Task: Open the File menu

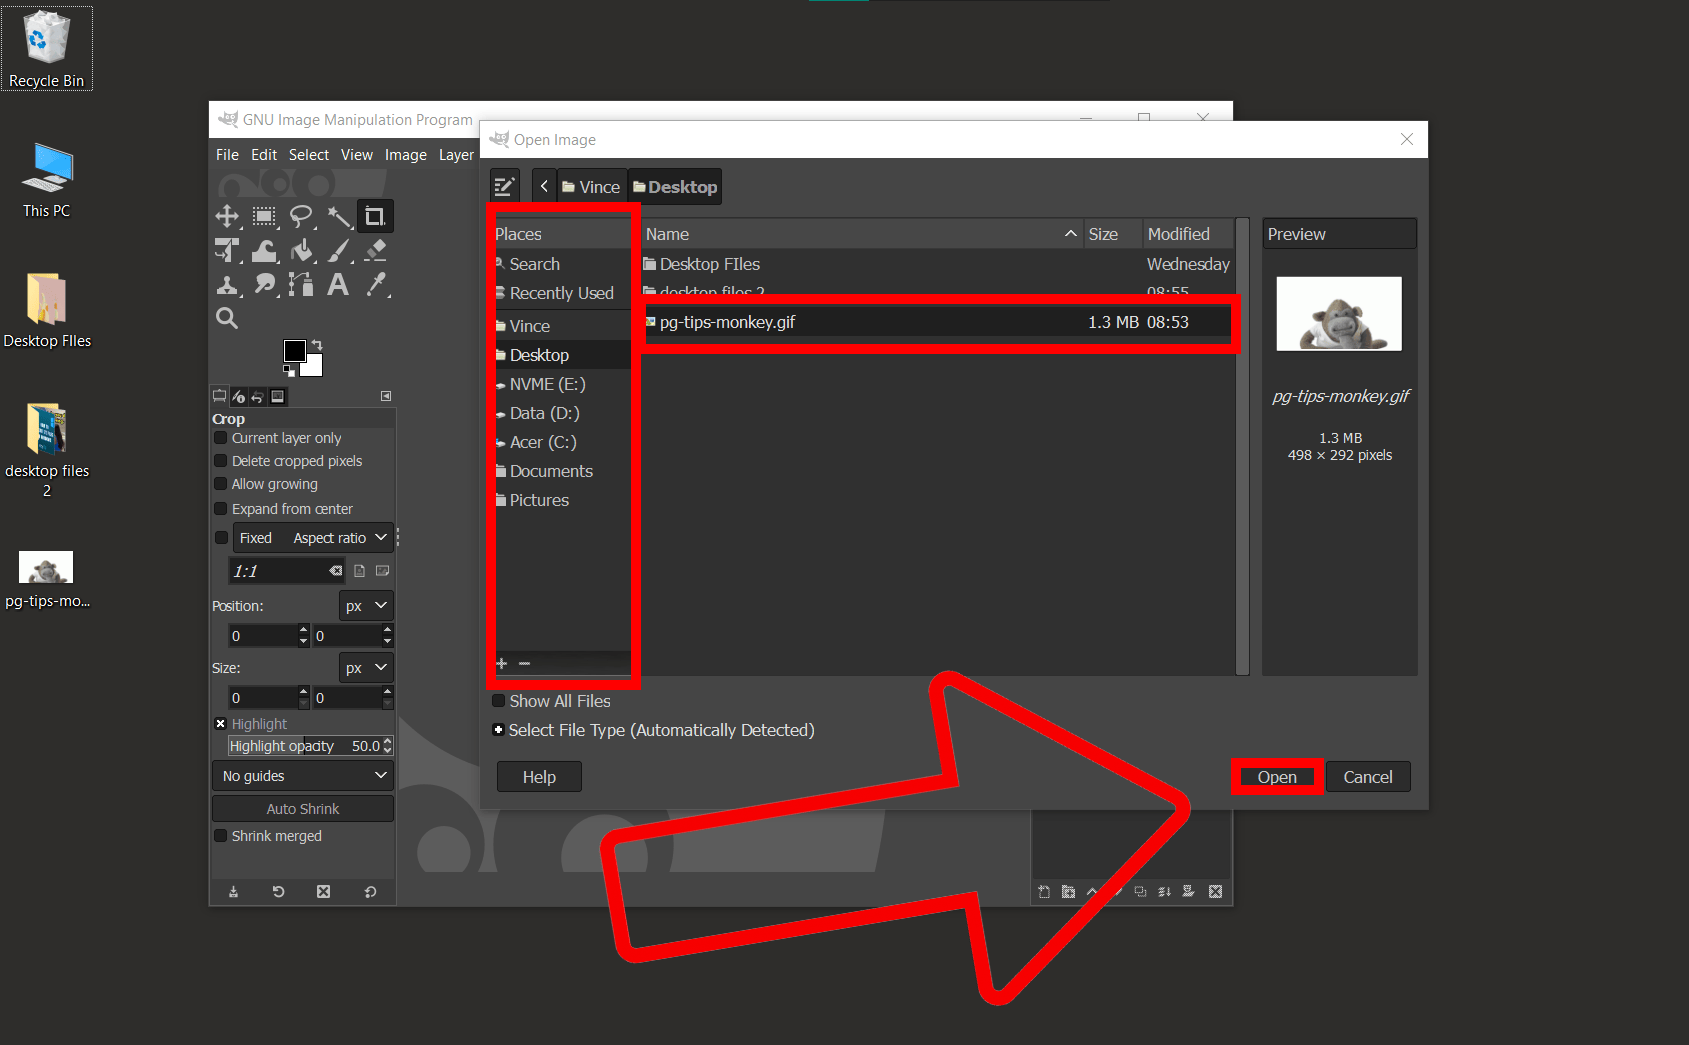Action: [227, 154]
